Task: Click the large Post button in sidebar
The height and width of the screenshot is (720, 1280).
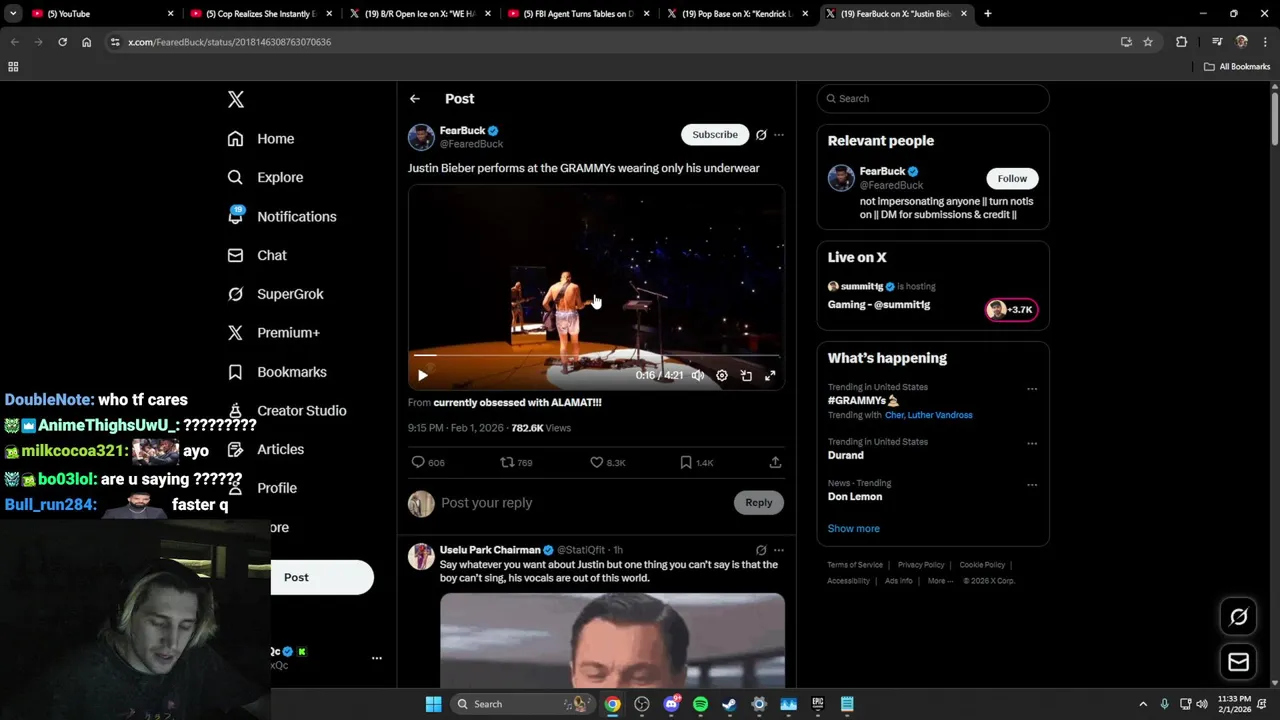Action: (x=322, y=577)
